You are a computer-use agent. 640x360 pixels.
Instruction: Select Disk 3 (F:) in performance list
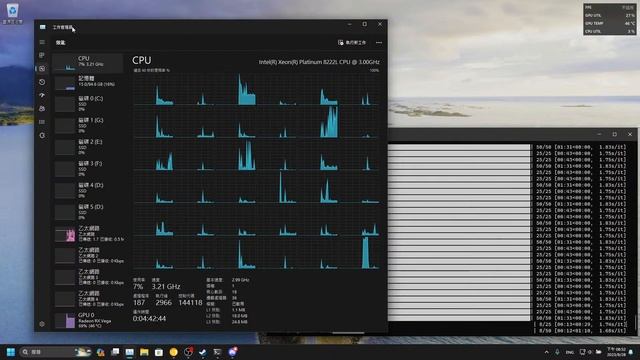pos(88,169)
